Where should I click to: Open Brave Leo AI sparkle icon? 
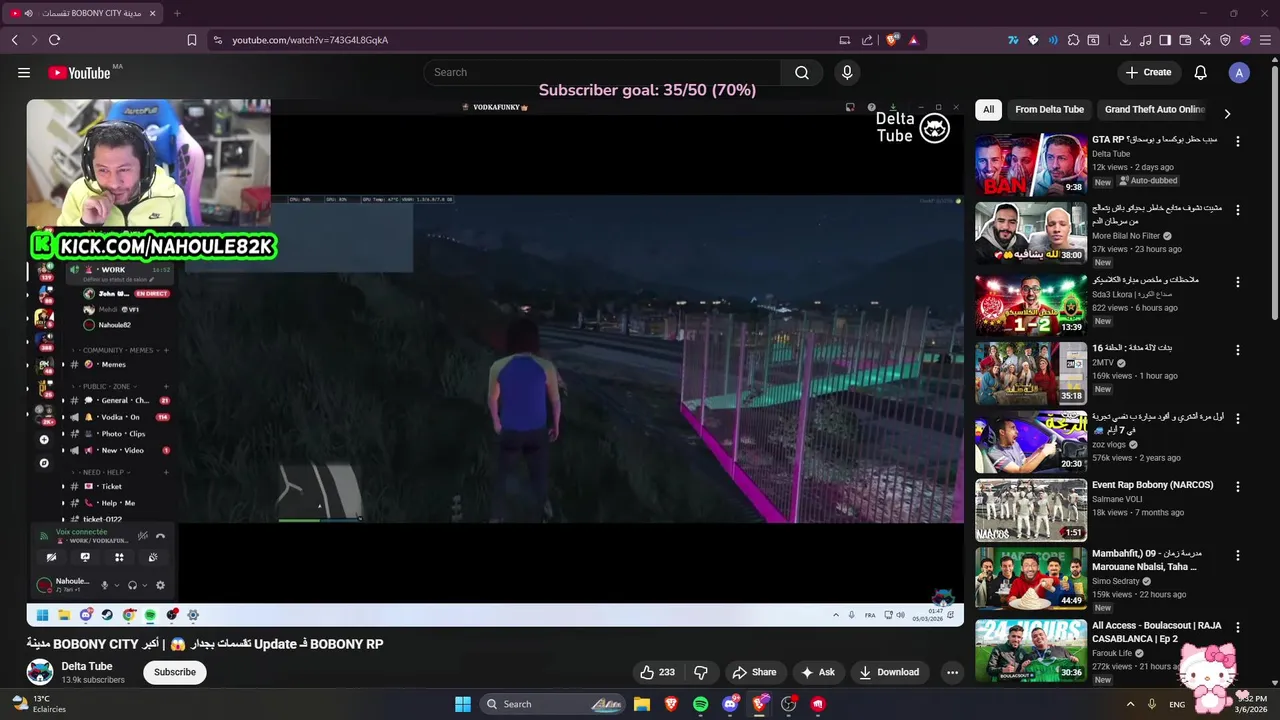pyautogui.click(x=1205, y=40)
